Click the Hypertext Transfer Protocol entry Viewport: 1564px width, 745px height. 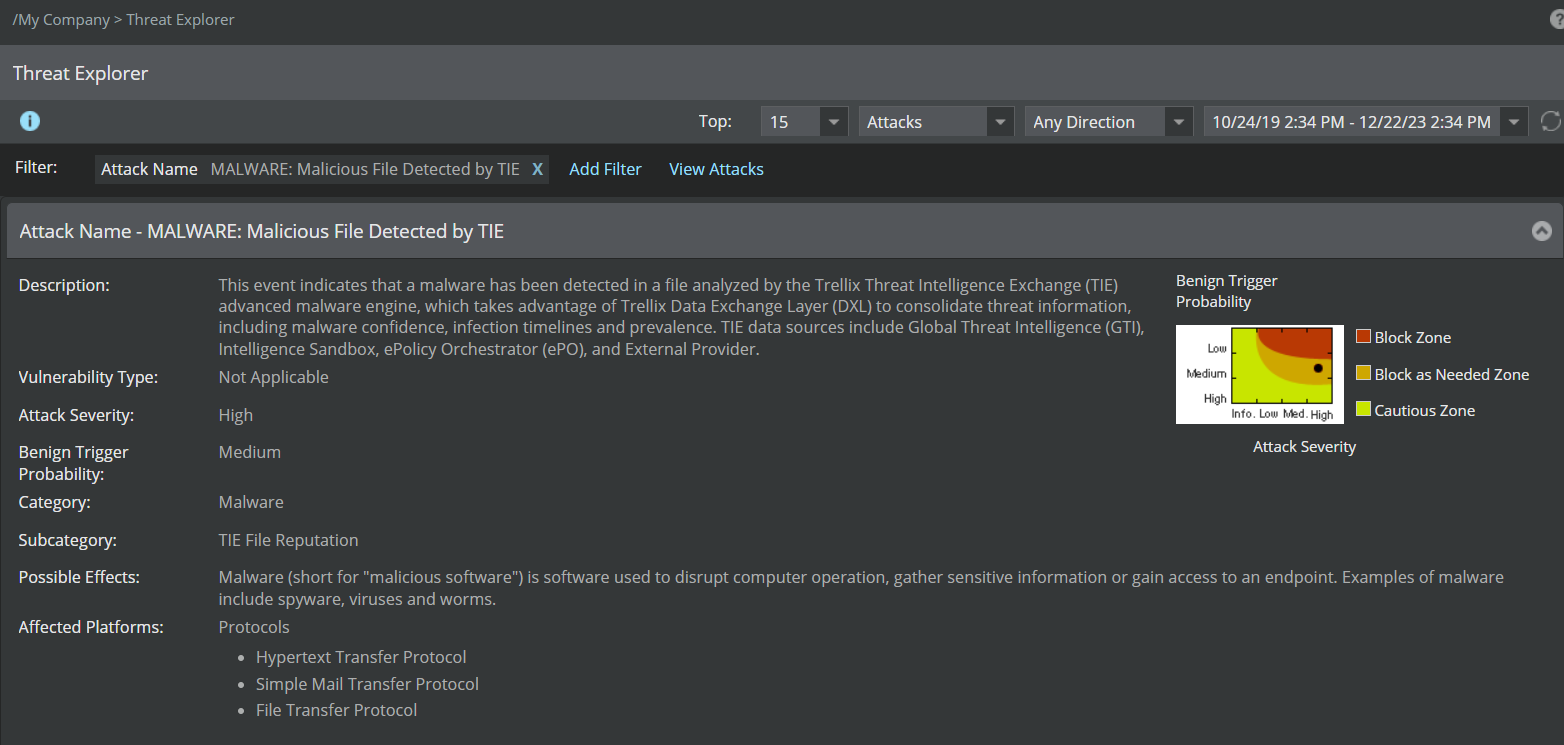click(361, 657)
